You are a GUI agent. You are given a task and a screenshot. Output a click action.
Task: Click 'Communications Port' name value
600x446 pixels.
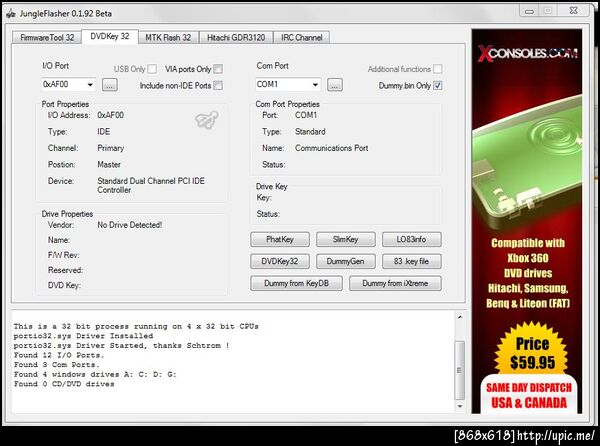tap(331, 148)
